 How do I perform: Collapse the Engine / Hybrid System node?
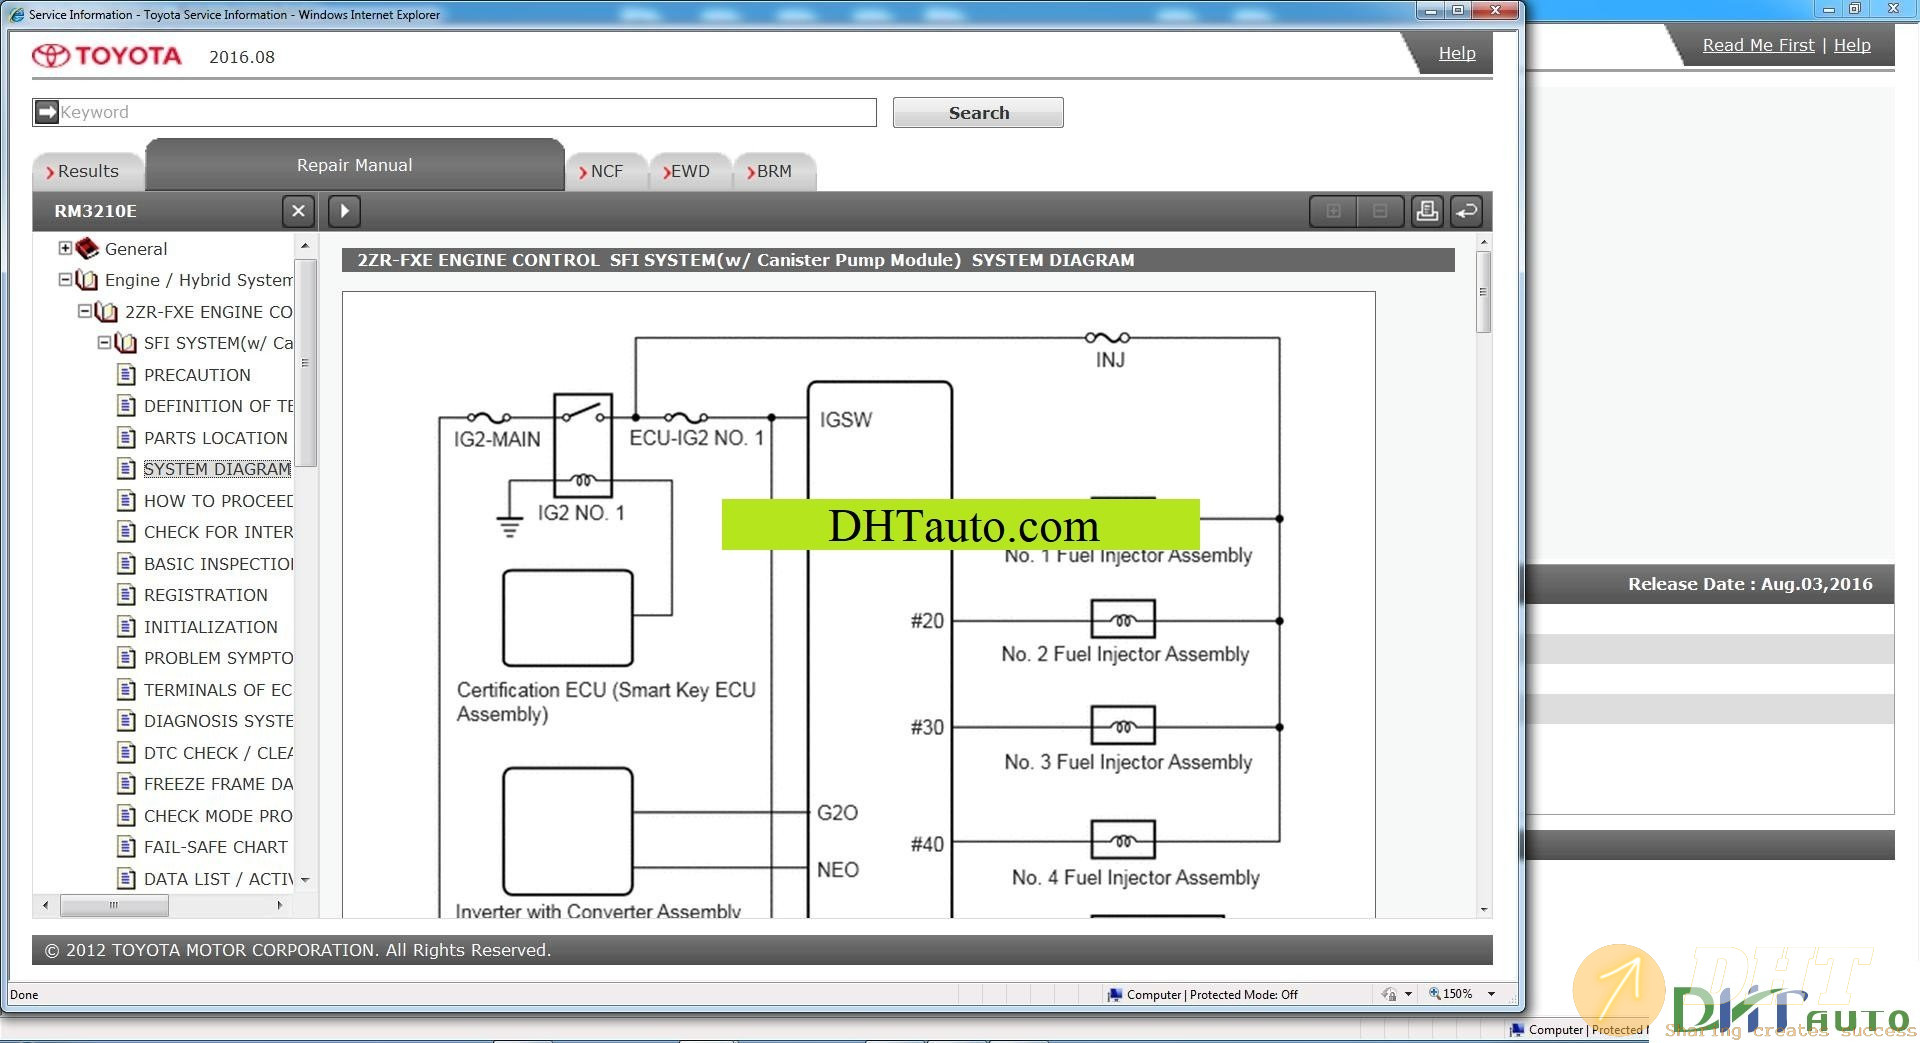tap(65, 280)
